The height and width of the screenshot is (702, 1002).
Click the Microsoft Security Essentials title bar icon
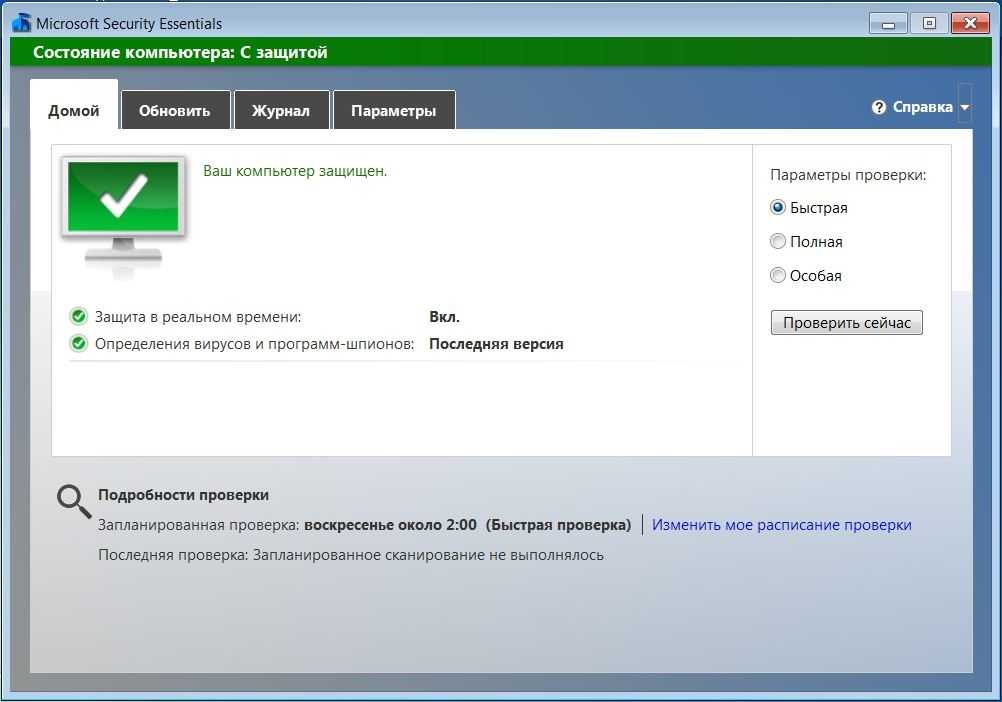tap(22, 23)
